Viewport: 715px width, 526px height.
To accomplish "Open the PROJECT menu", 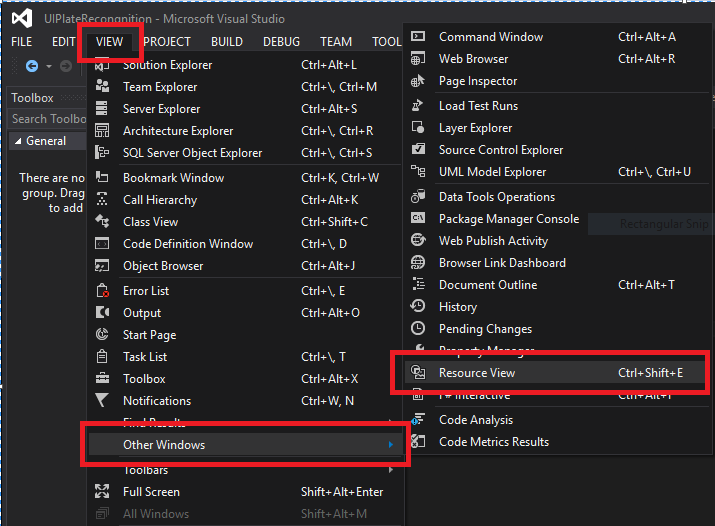I will (167, 42).
